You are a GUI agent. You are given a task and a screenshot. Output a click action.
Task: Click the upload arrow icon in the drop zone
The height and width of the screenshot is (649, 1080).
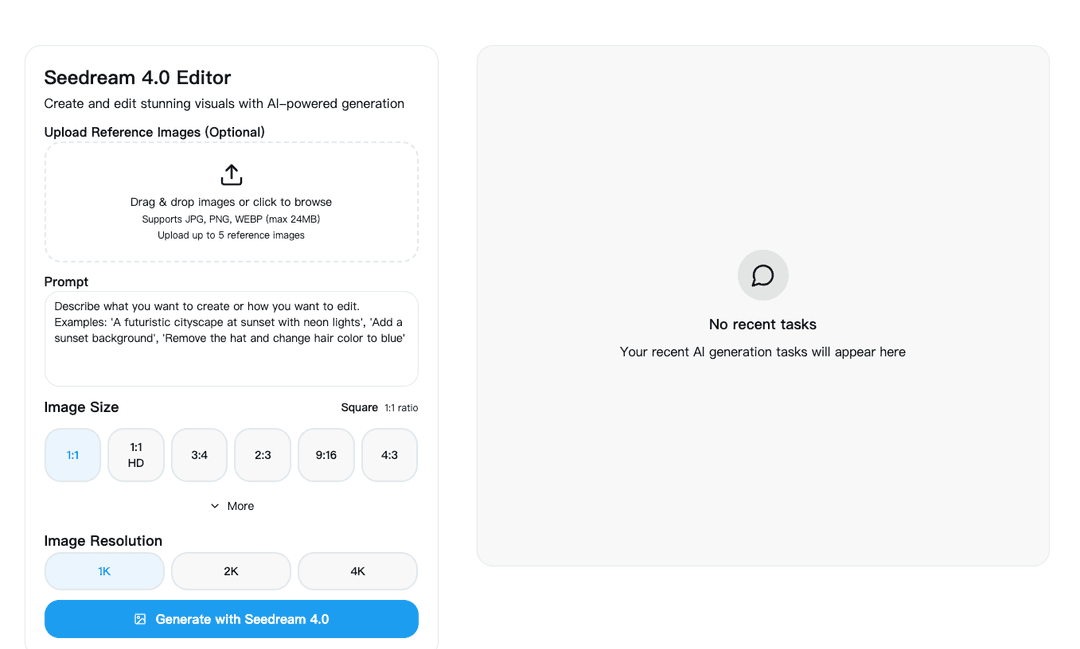coord(231,173)
